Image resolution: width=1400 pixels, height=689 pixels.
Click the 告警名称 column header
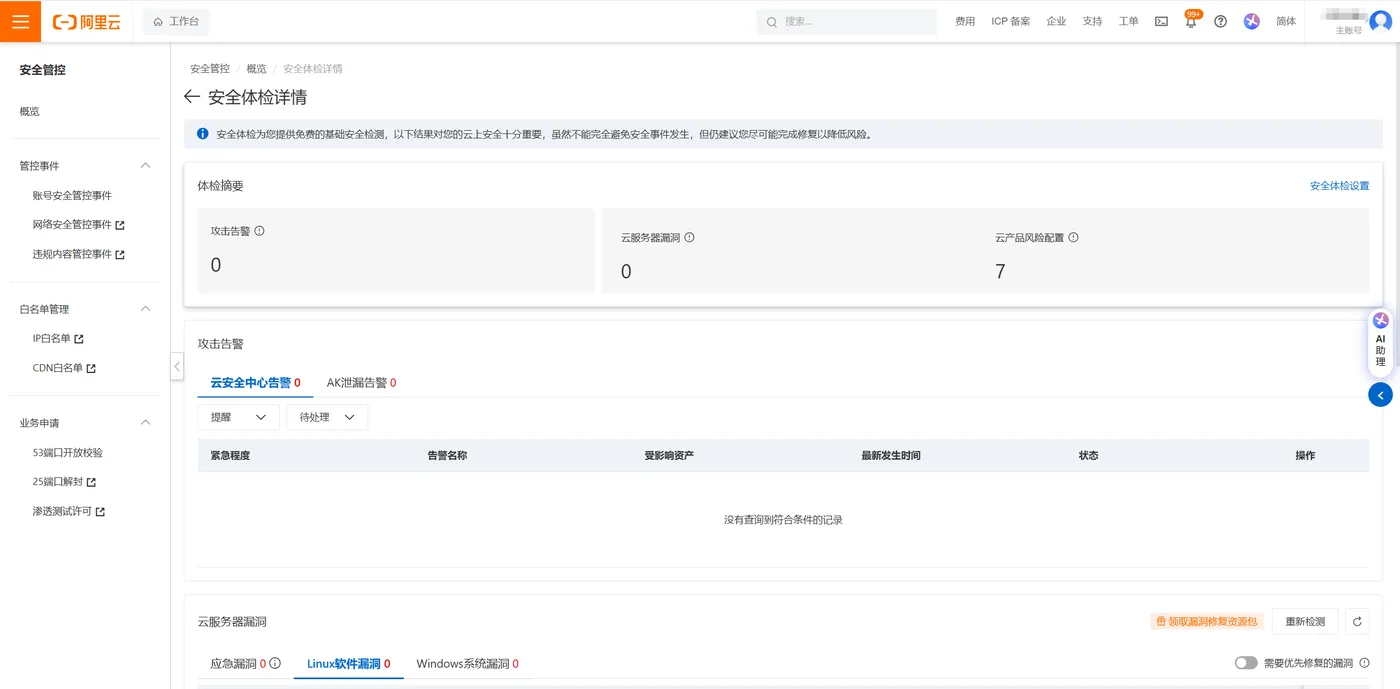[x=447, y=456]
